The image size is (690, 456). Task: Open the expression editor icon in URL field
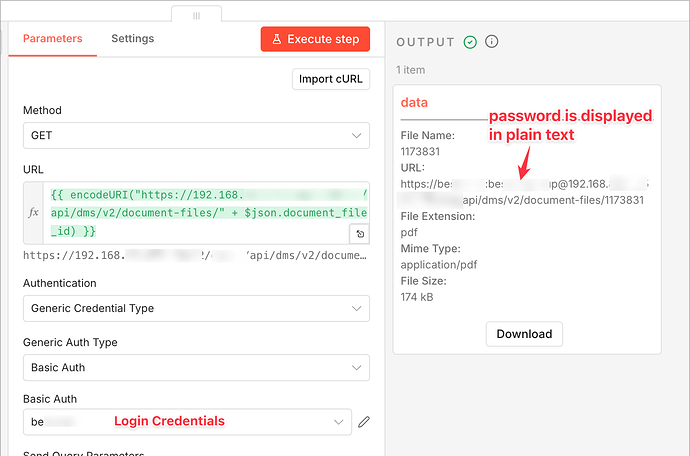pos(359,233)
